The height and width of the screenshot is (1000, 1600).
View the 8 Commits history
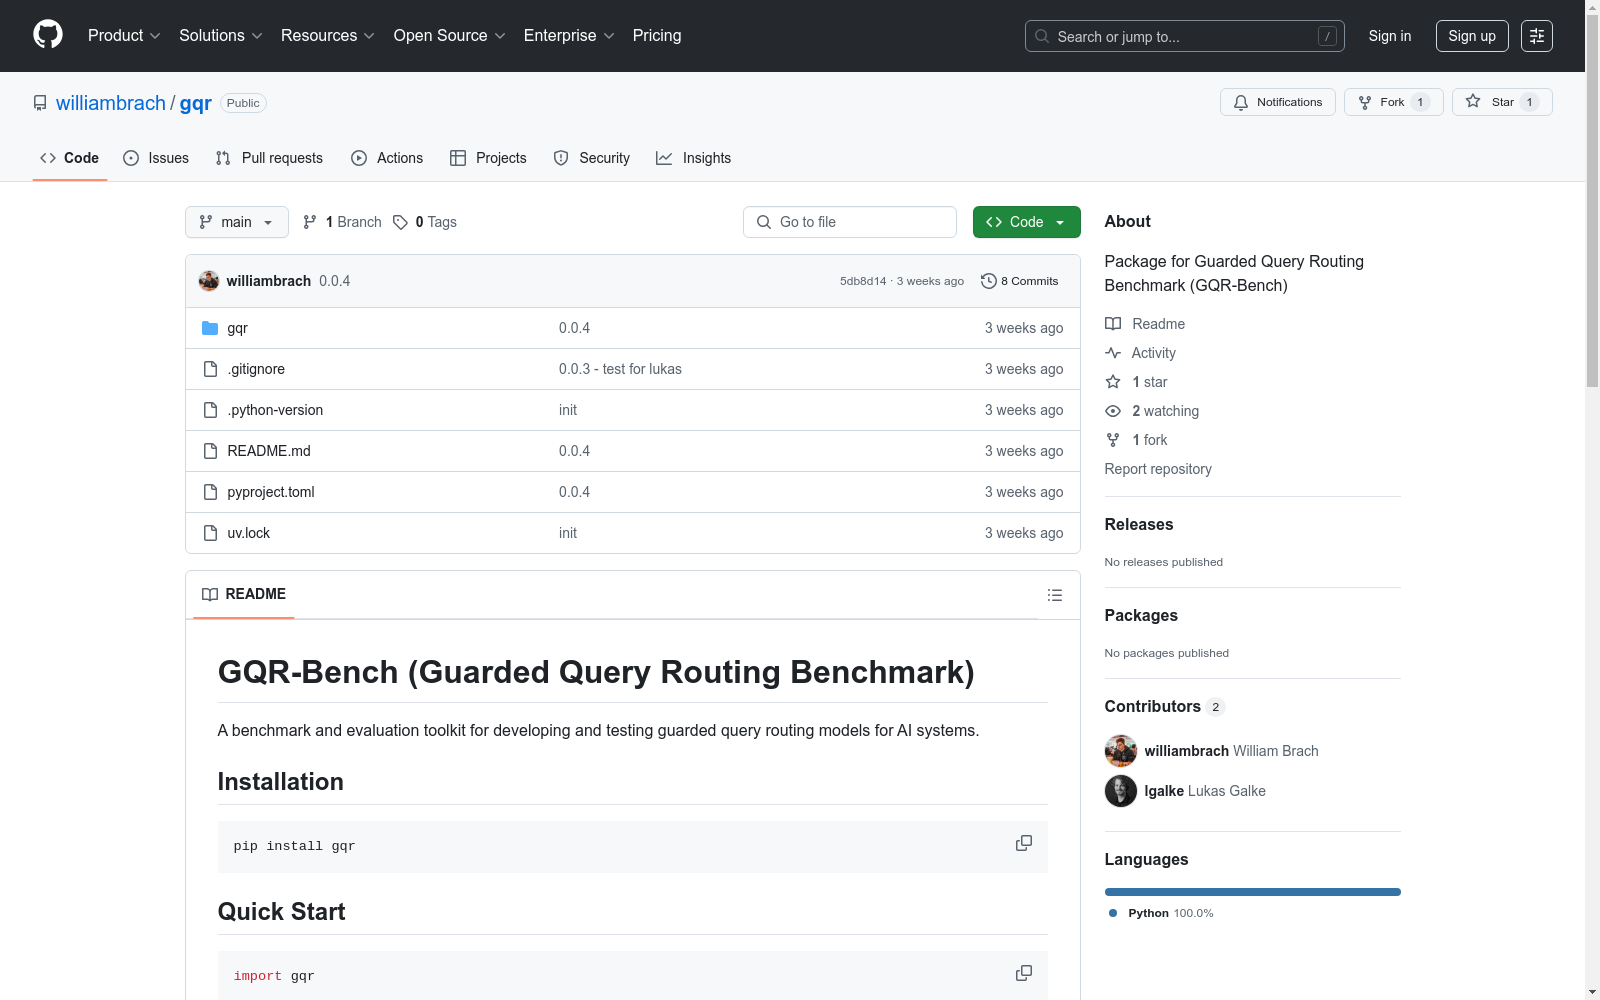click(1020, 281)
